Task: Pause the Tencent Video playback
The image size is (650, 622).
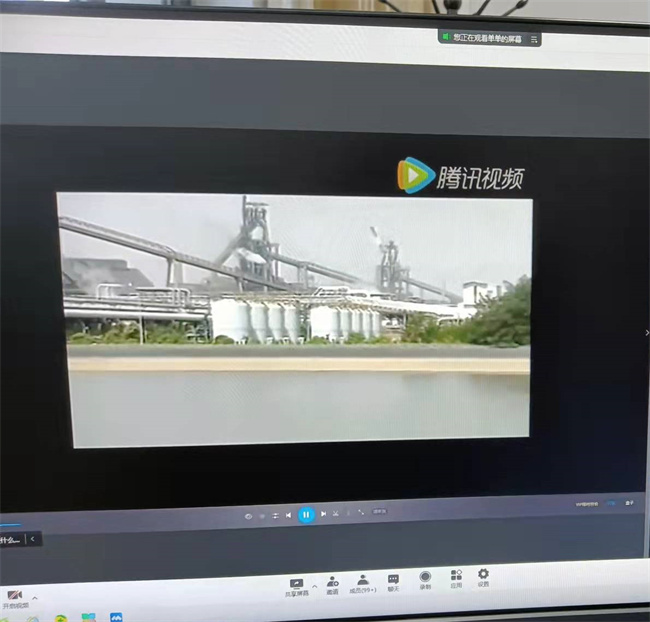Action: (x=306, y=515)
